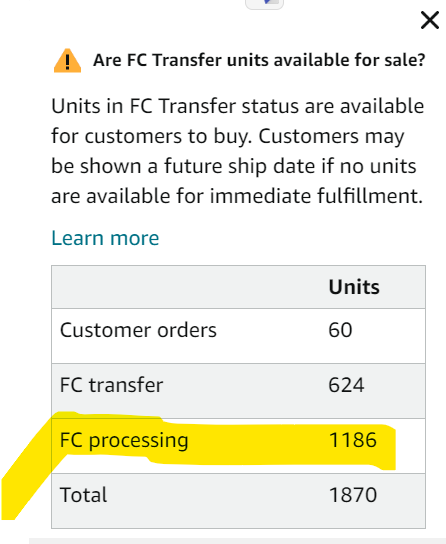
Task: Click the gray bar beneath the table
Action: [238, 541]
